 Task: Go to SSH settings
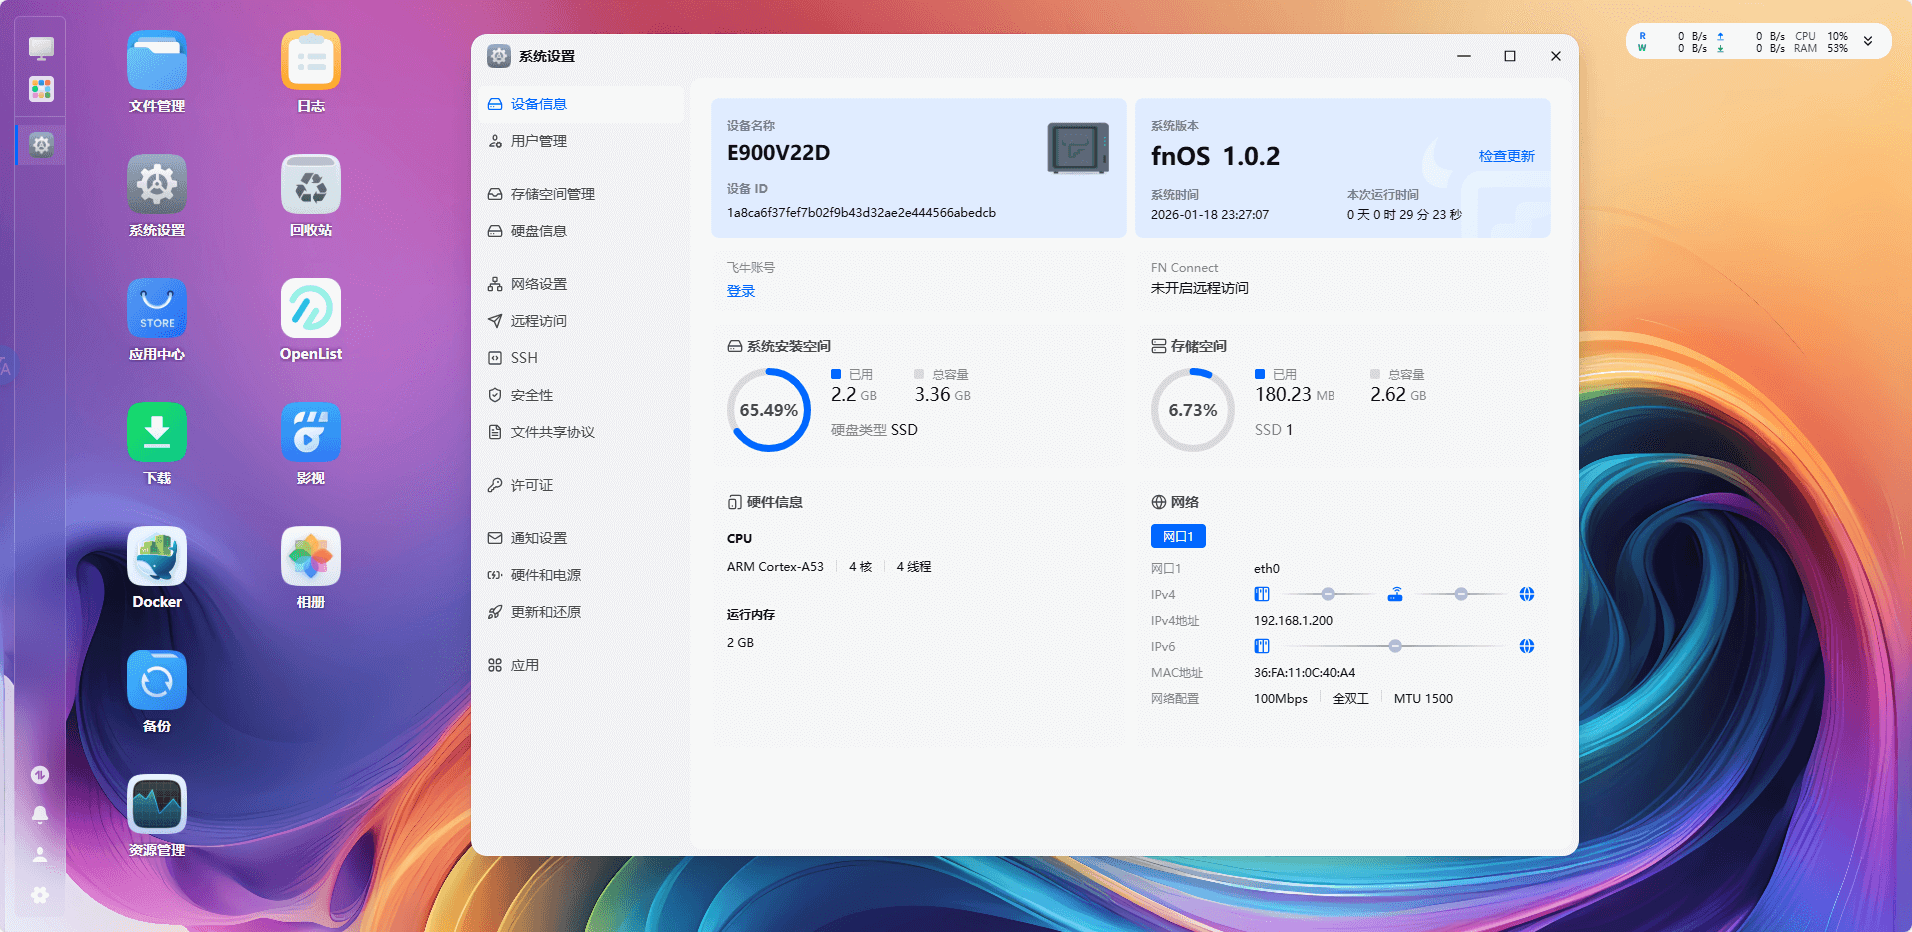click(x=524, y=358)
